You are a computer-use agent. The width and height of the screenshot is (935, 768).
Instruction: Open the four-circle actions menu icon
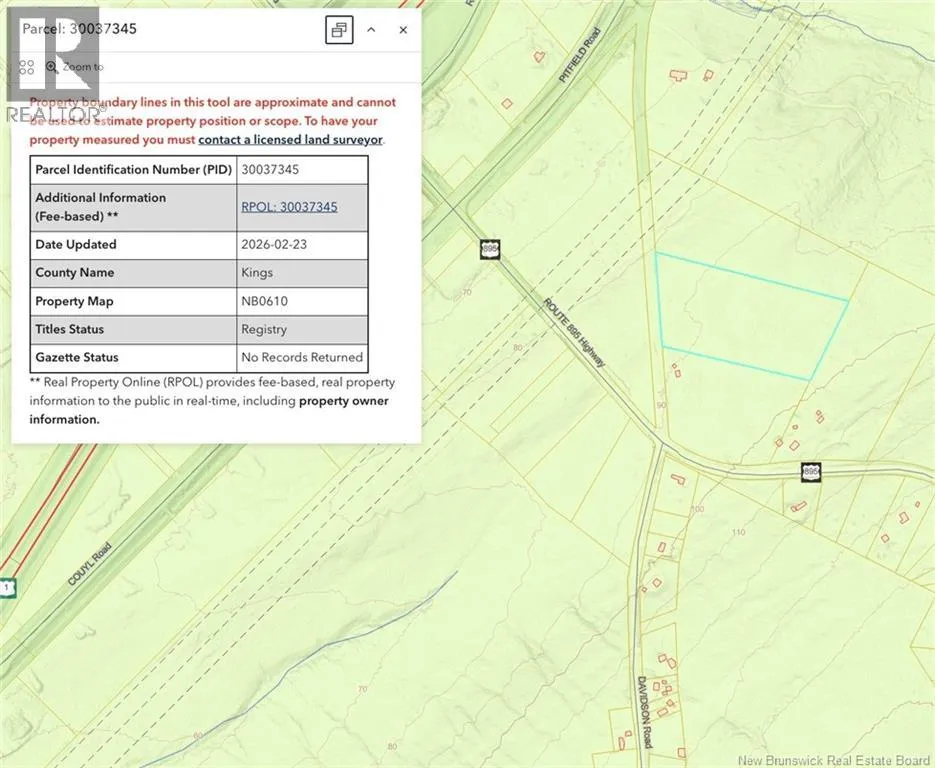click(x=26, y=67)
